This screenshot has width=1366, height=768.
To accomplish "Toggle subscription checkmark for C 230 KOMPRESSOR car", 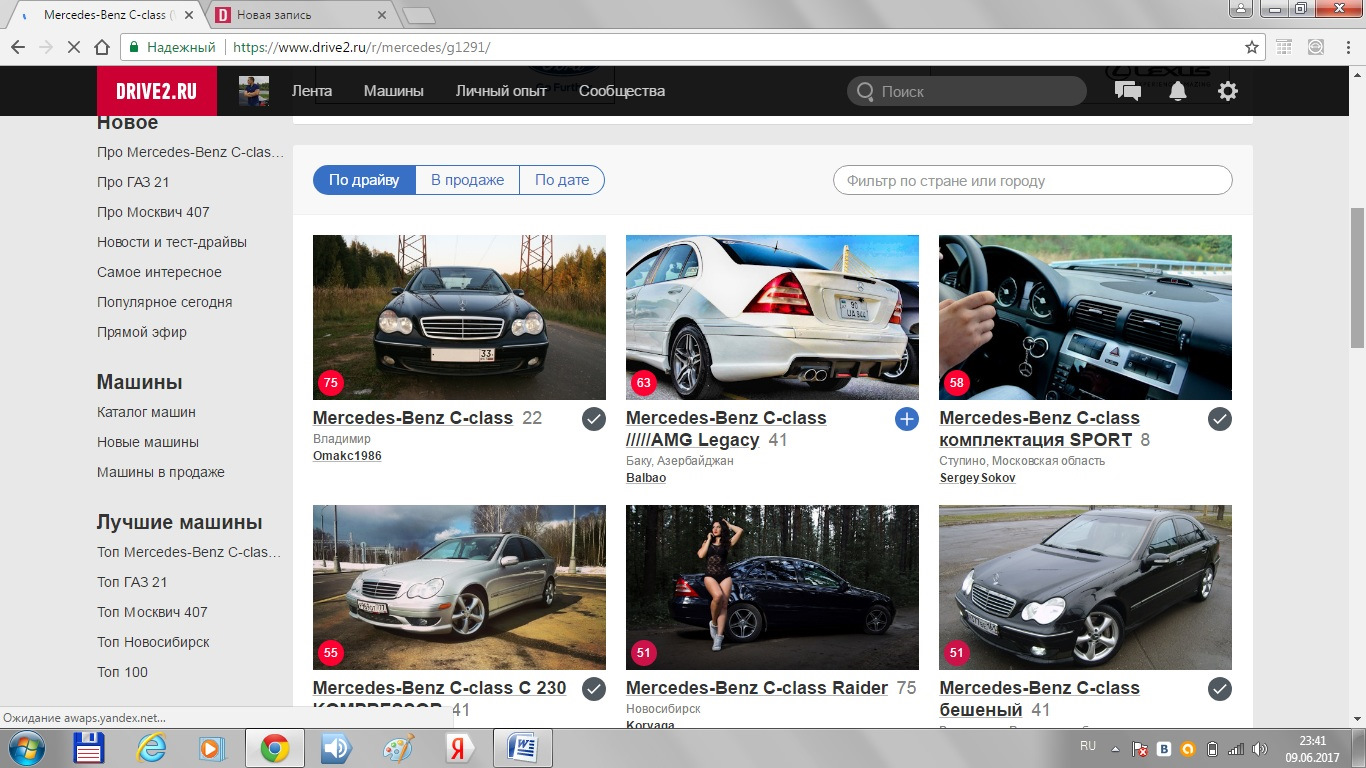I will pos(594,689).
